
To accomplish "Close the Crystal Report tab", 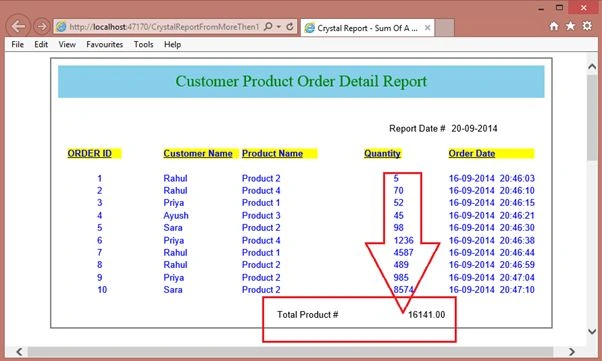I will coord(427,28).
